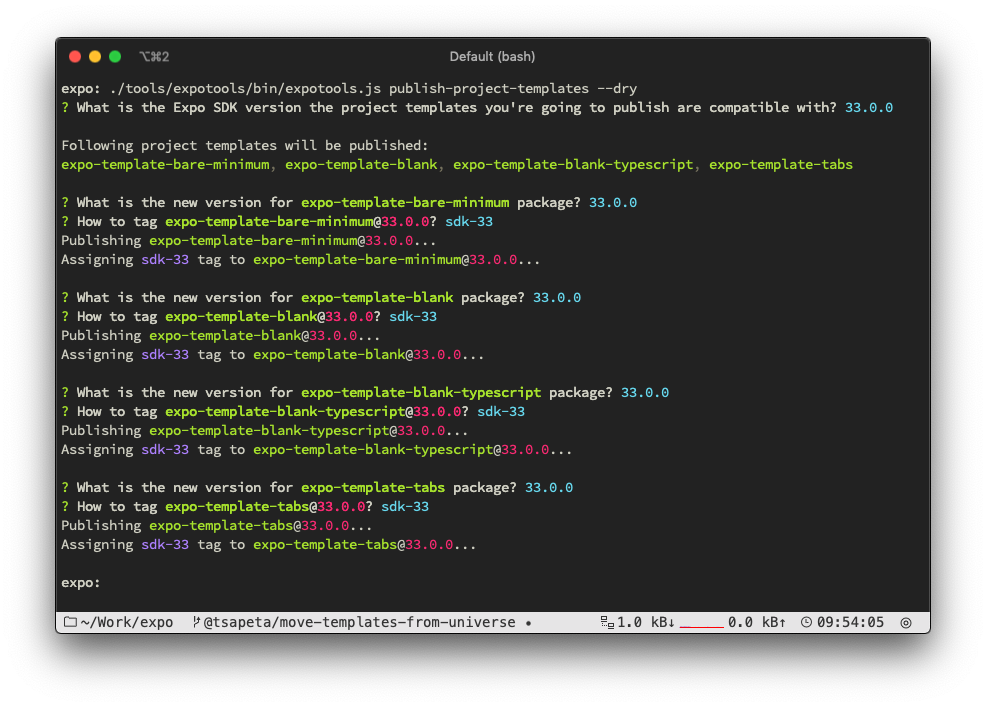
Task: Click the green zoom window button
Action: pyautogui.click(x=115, y=57)
